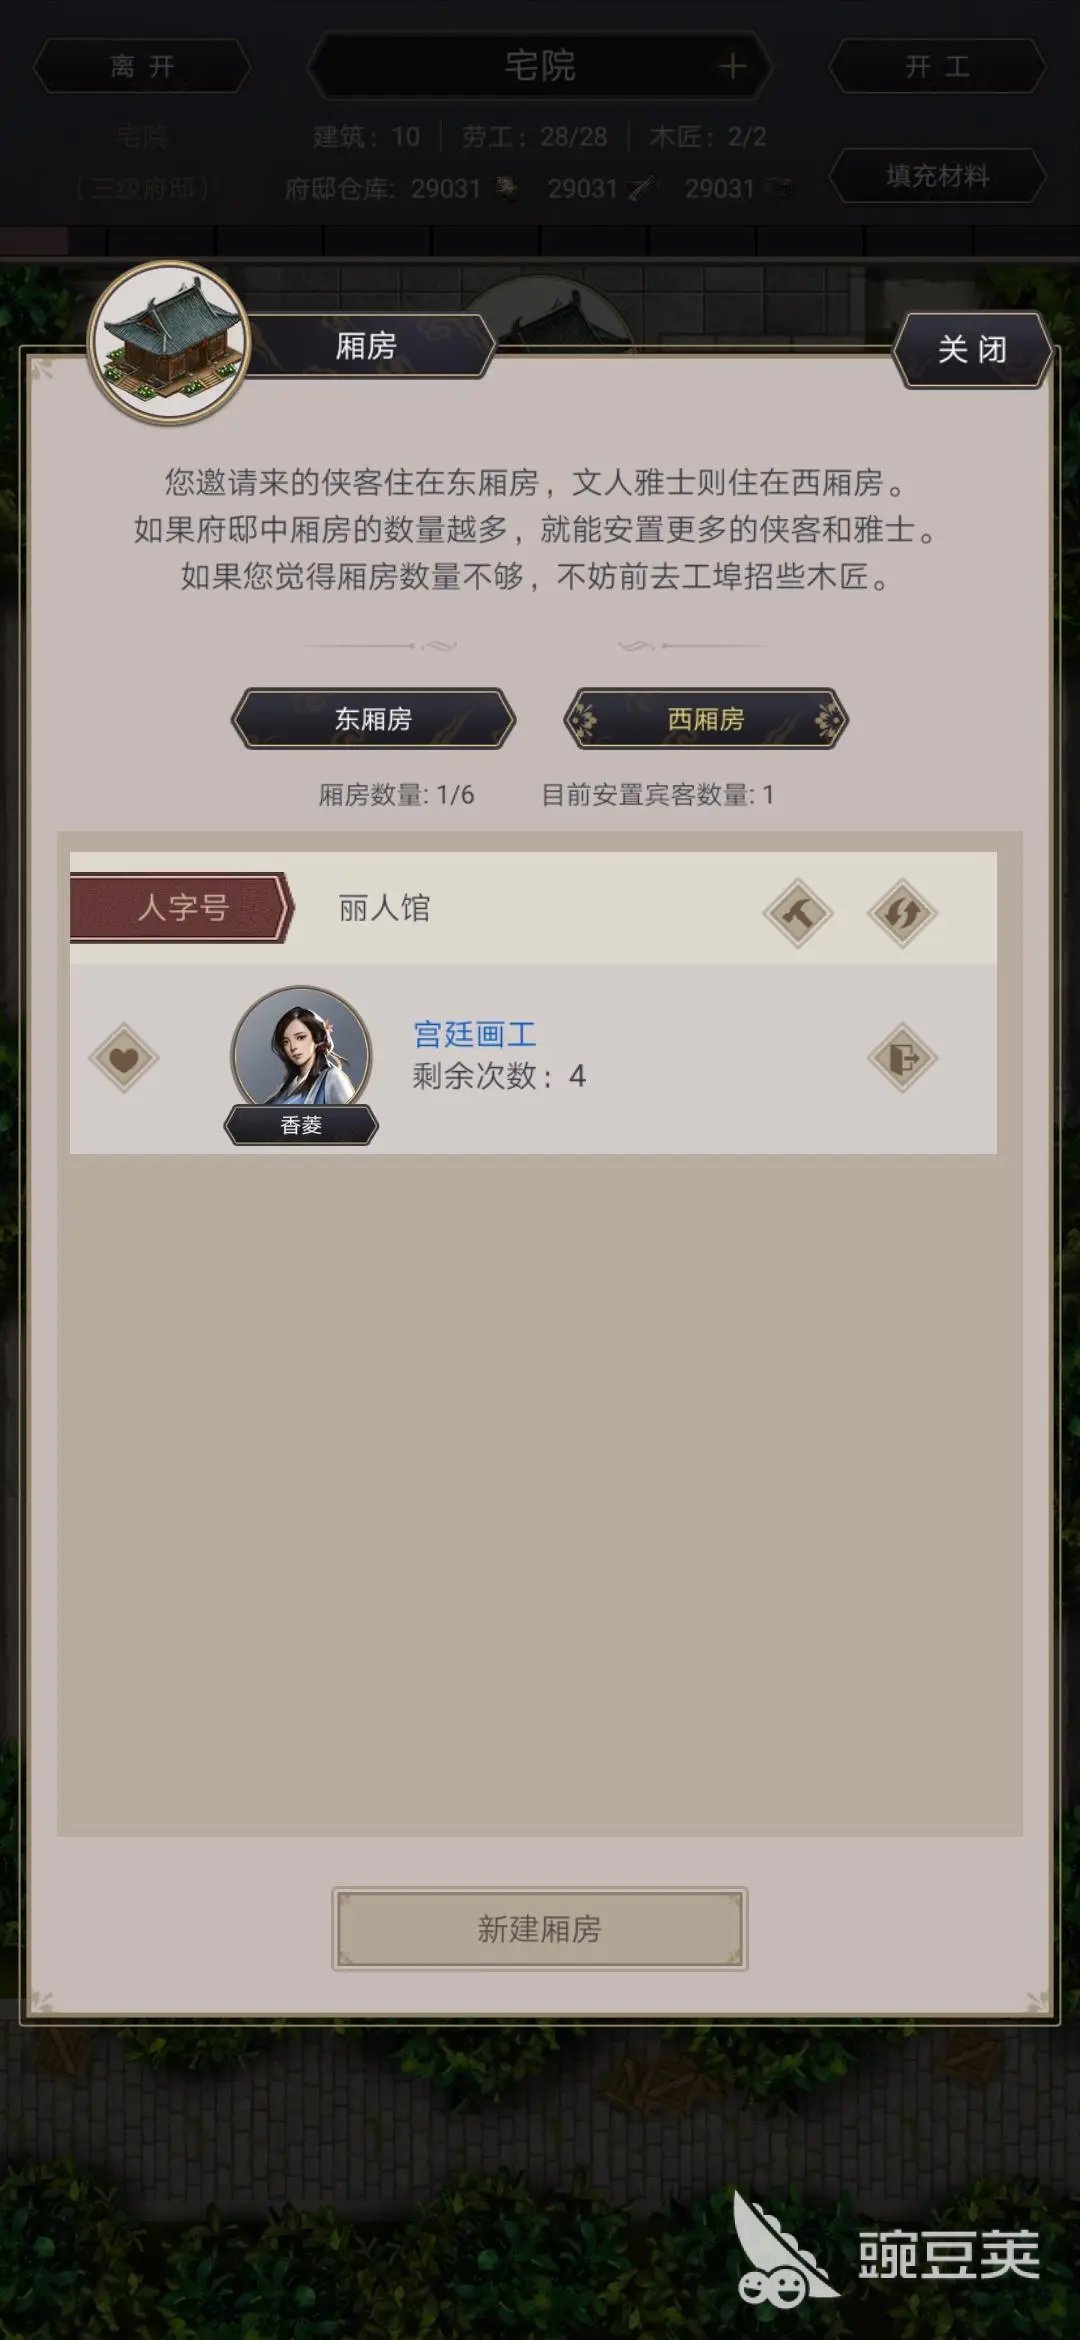
Task: Tap the 关闭 button on the panel
Action: coord(972,349)
